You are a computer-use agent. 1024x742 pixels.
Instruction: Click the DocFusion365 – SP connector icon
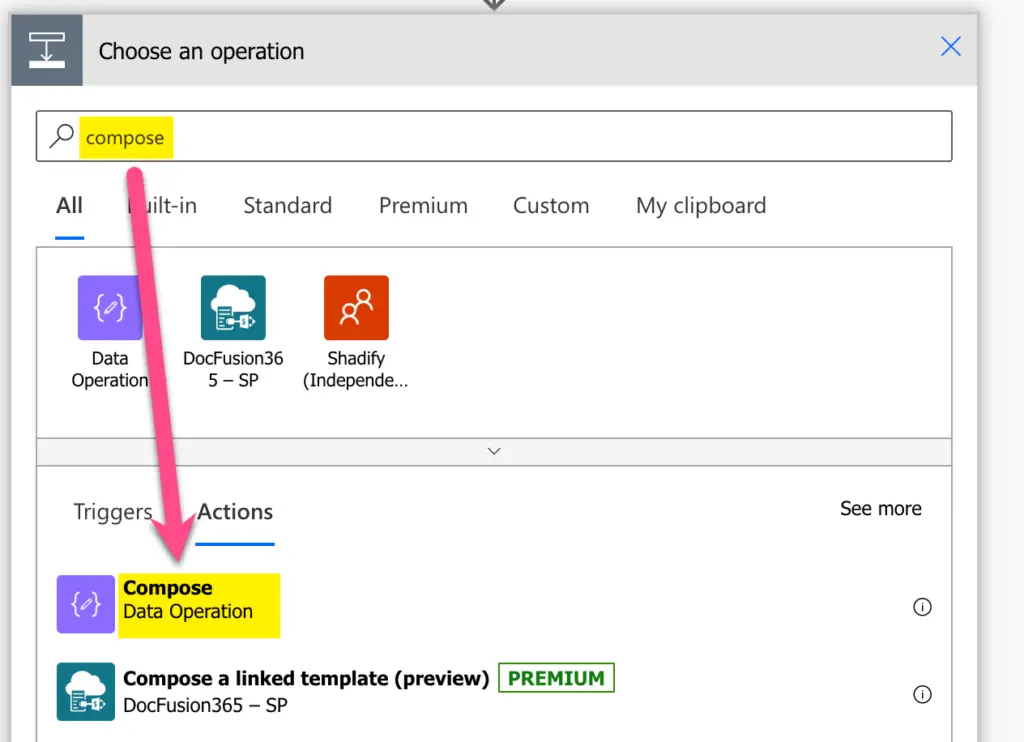tap(233, 307)
